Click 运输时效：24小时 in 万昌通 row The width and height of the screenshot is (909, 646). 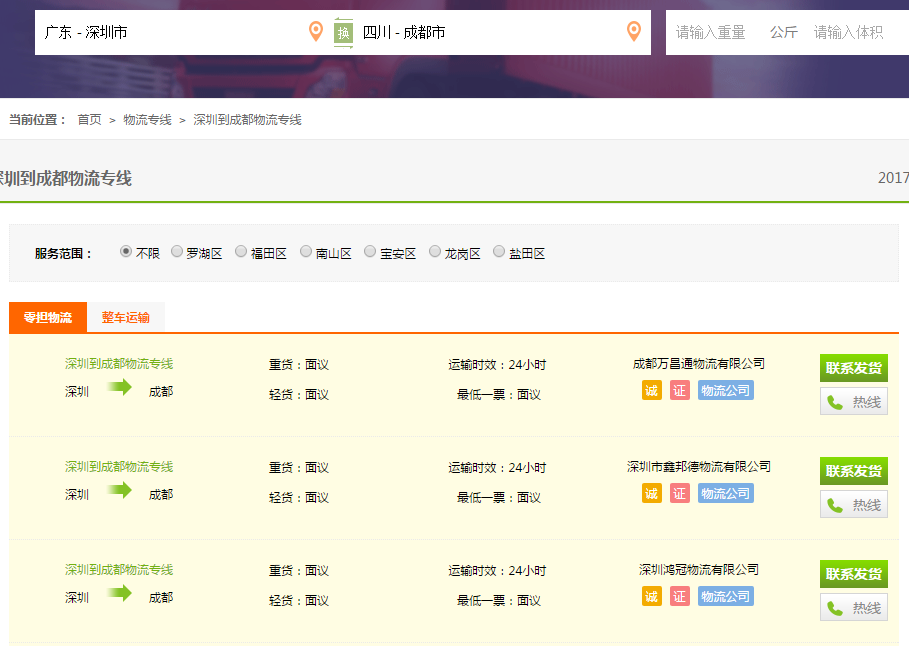click(497, 365)
